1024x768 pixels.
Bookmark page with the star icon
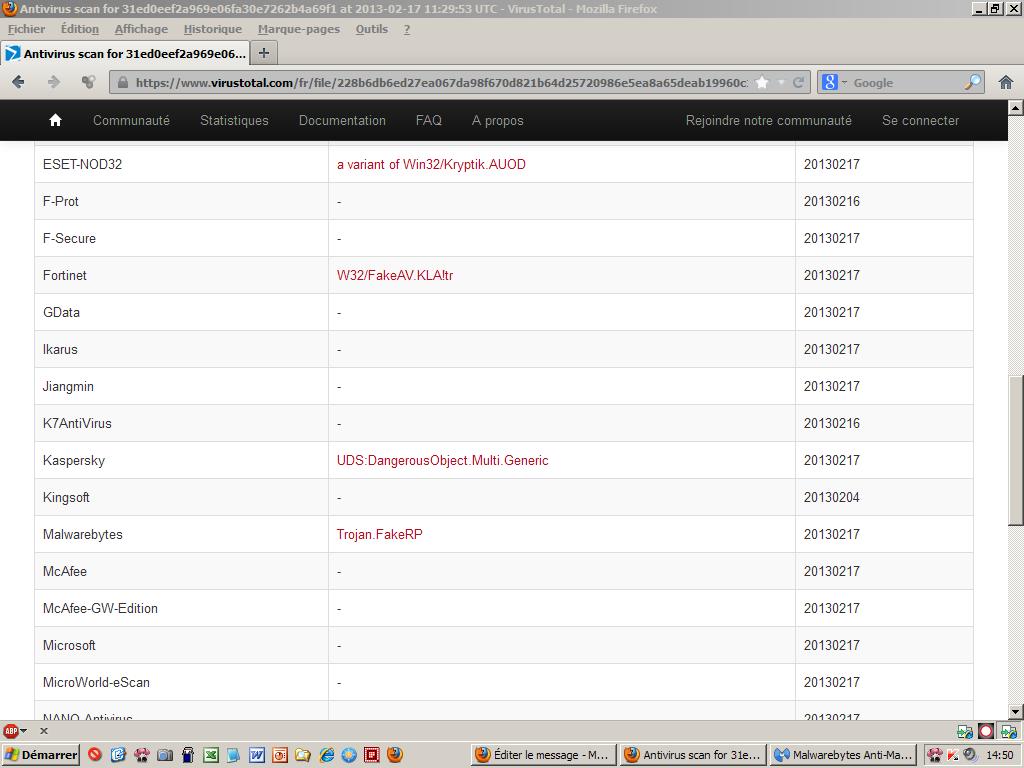click(x=762, y=82)
